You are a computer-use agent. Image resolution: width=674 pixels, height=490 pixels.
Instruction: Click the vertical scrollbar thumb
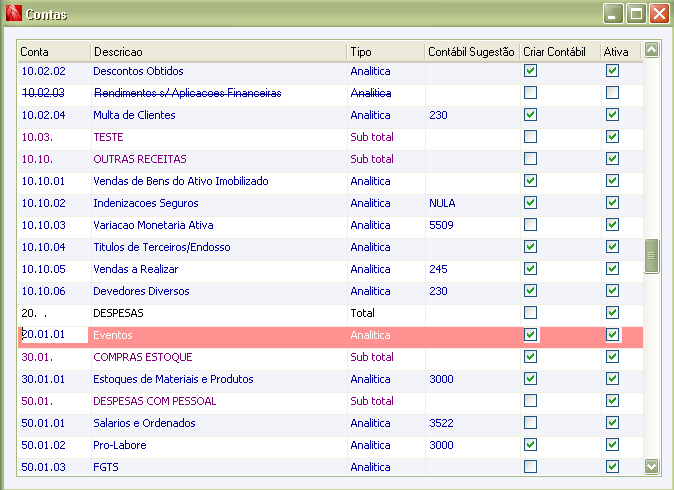click(651, 256)
